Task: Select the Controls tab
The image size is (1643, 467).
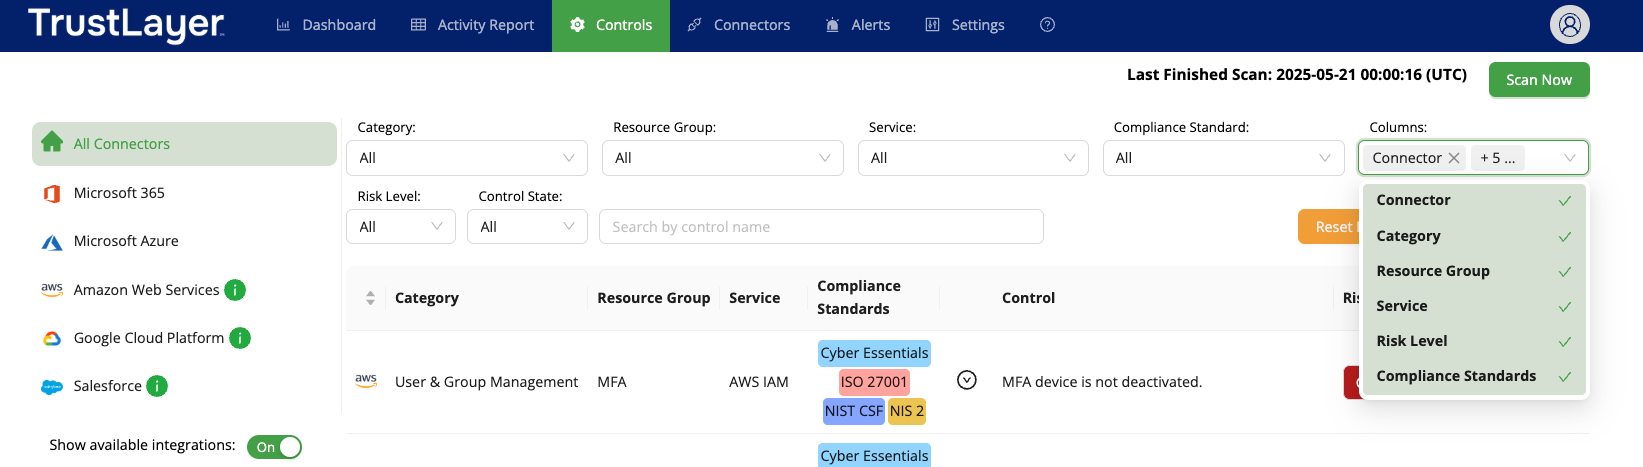Action: pos(611,25)
